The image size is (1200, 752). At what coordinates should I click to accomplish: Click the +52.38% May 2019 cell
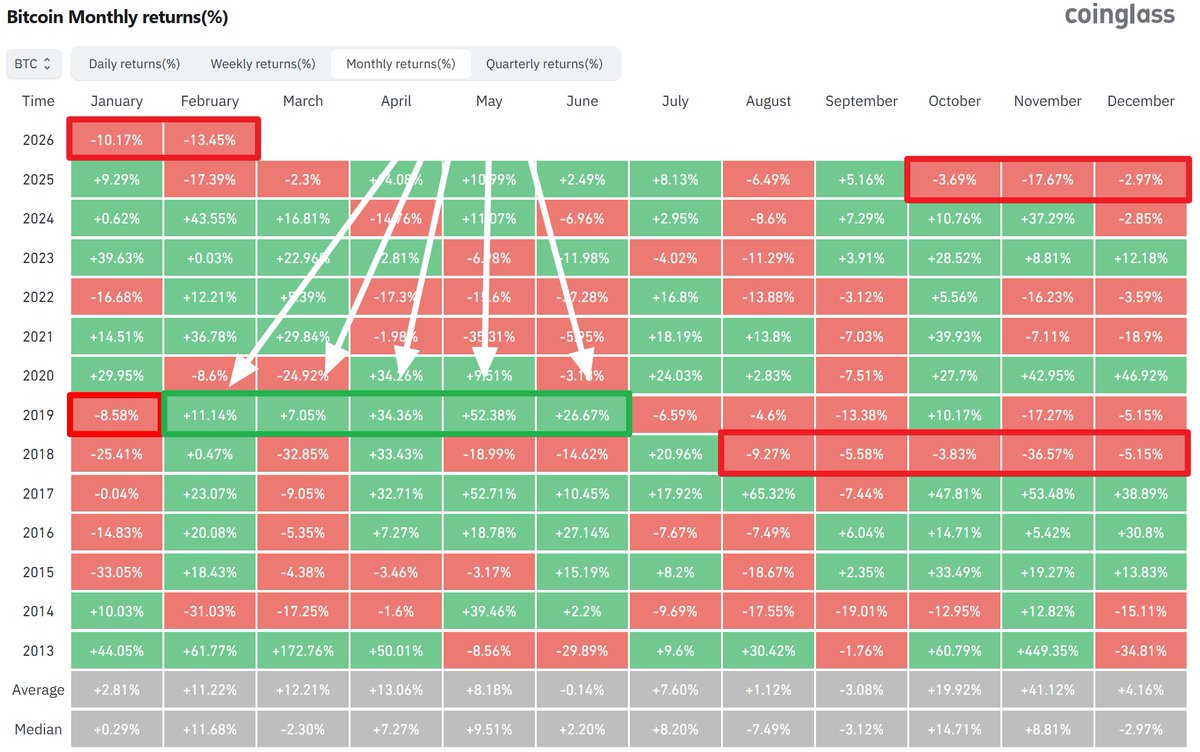click(x=489, y=414)
